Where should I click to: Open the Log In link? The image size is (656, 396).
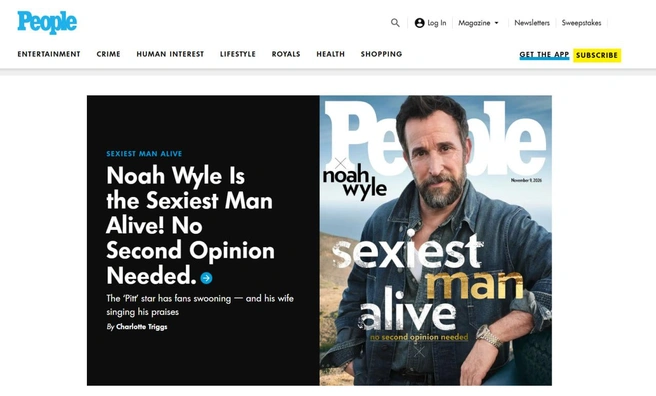coord(437,23)
